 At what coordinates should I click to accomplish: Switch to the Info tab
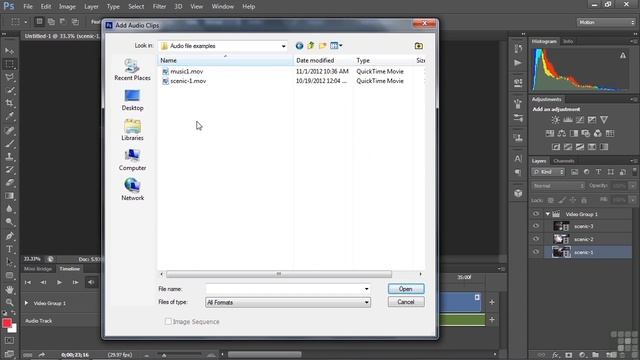click(x=568, y=41)
